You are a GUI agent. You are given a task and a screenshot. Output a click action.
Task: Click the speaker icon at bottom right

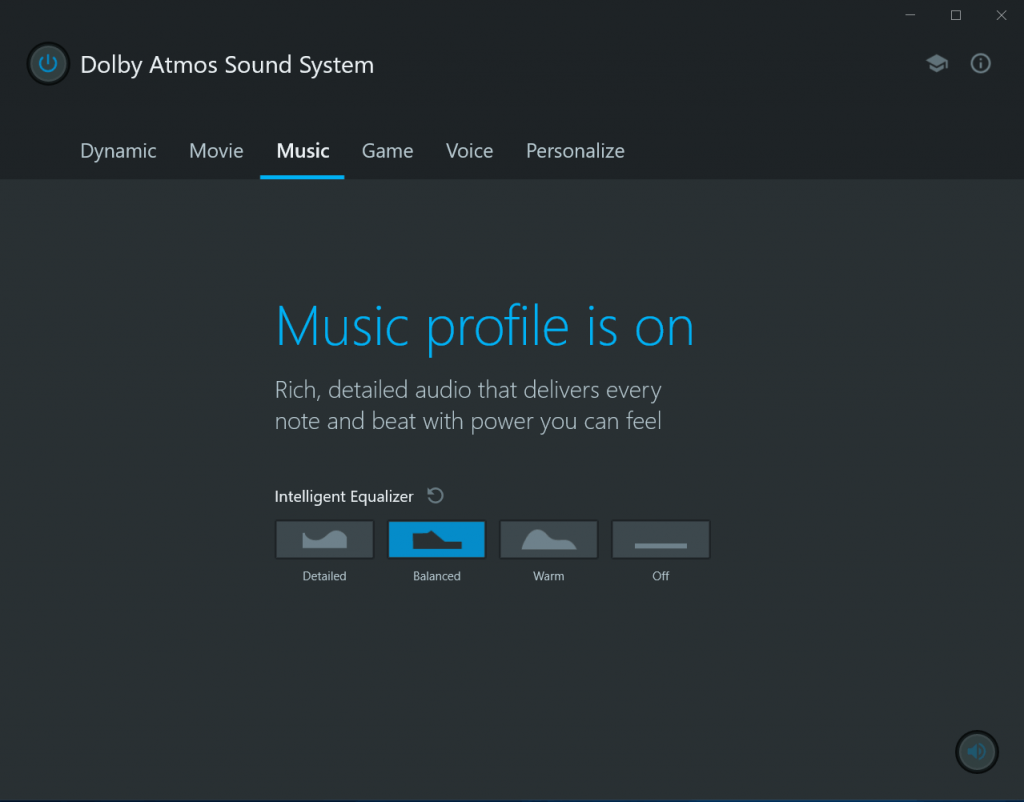pos(976,751)
